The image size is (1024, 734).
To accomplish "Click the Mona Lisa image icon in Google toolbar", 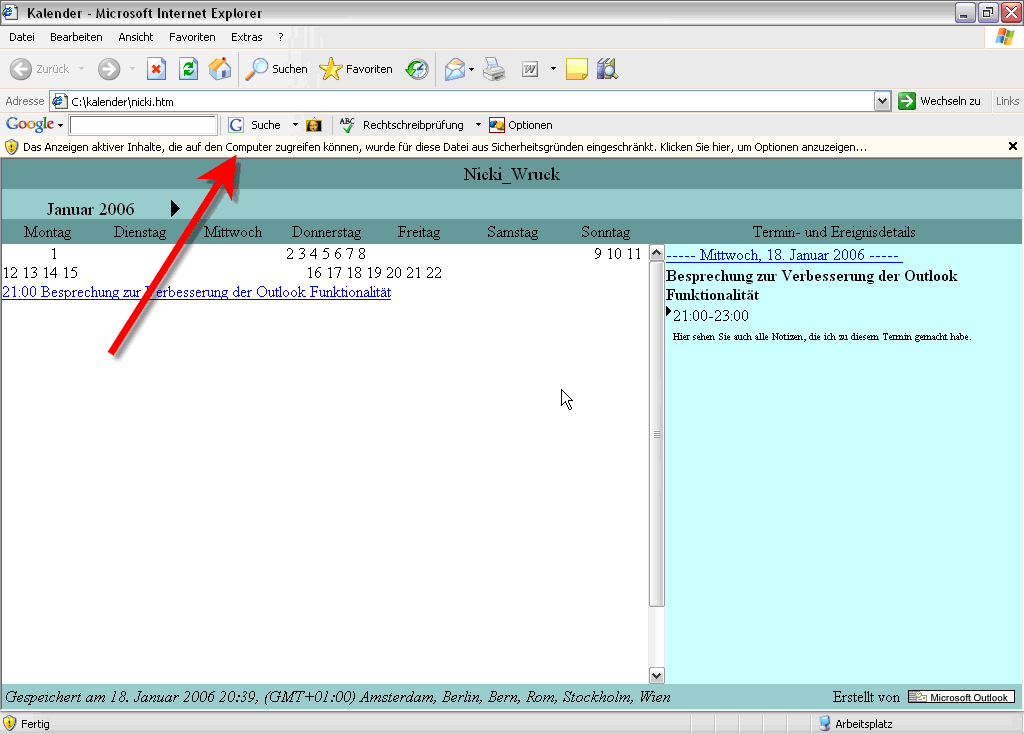I will [x=314, y=125].
